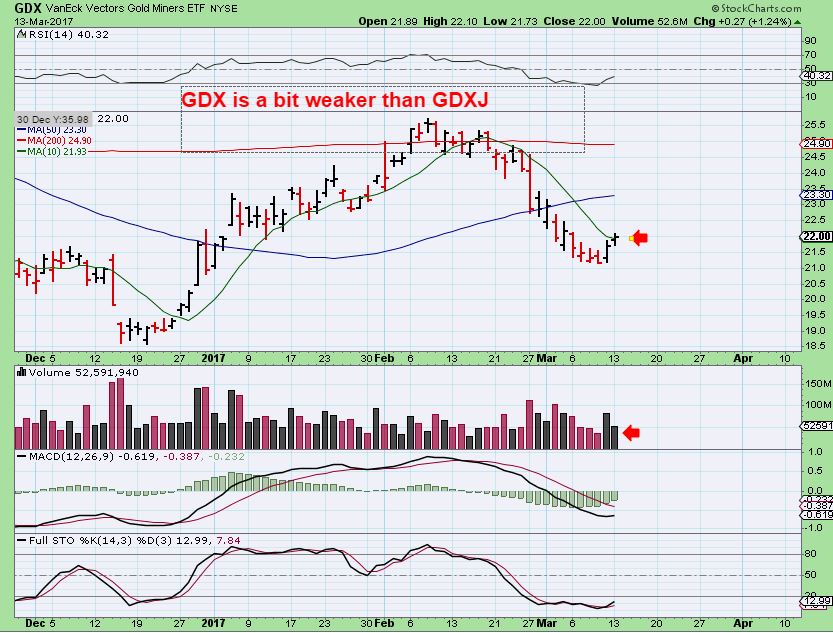Click the 90 level on the RSI axis
The height and width of the screenshot is (633, 833).
(811, 41)
